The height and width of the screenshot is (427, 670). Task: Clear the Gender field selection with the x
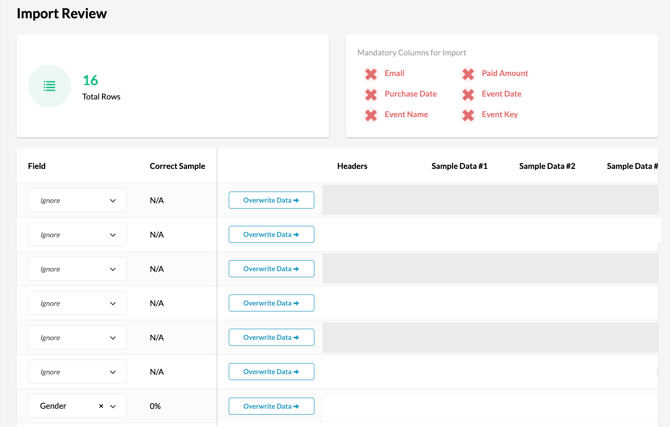(x=101, y=406)
